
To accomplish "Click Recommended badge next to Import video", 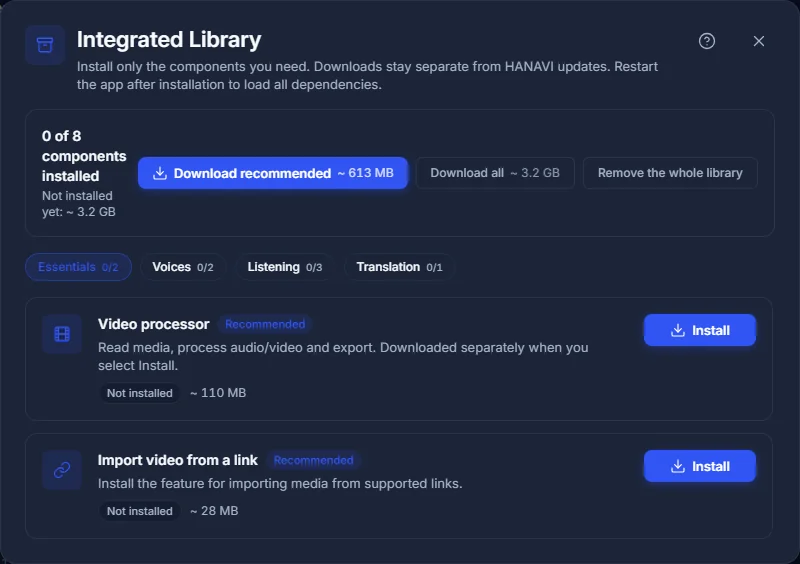I will coord(313,460).
